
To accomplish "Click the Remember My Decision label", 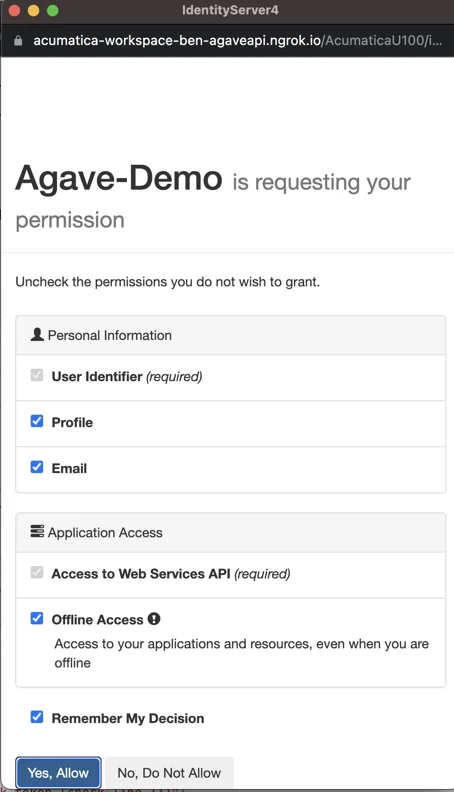I will pyautogui.click(x=128, y=718).
